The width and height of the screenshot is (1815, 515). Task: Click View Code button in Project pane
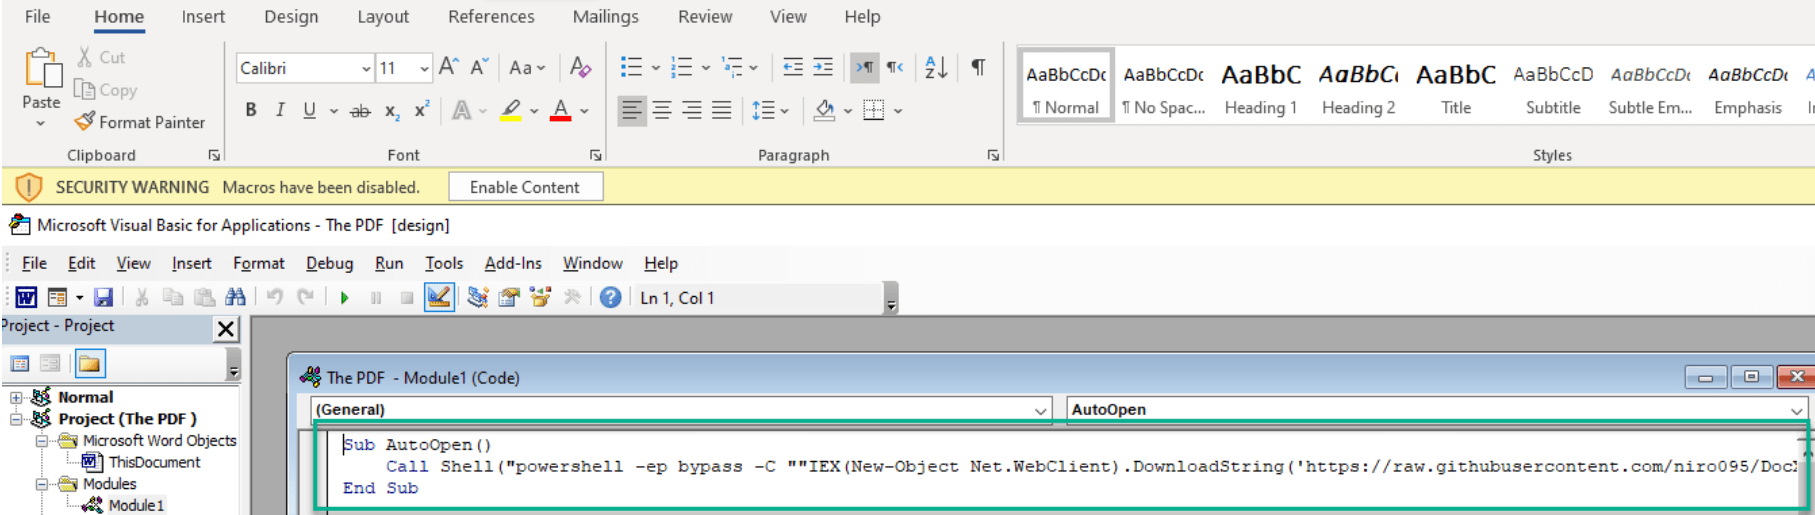tap(20, 363)
